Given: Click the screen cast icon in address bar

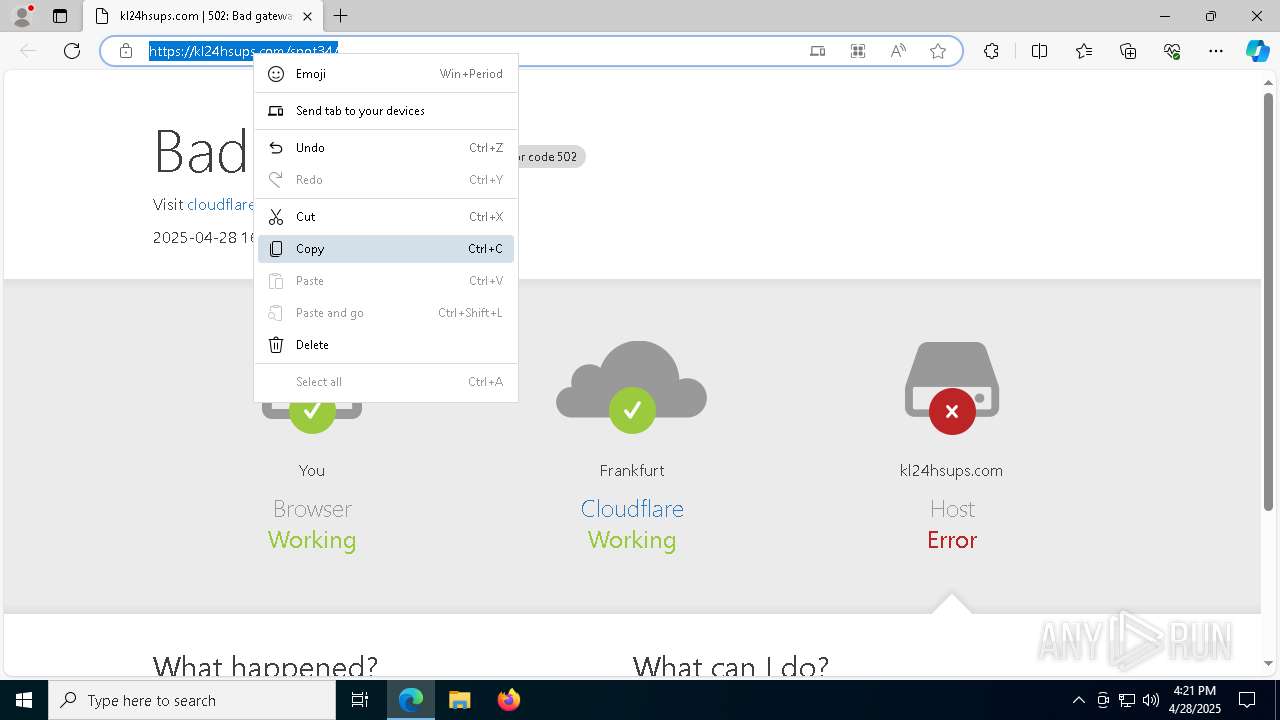Looking at the screenshot, I should click(x=818, y=51).
